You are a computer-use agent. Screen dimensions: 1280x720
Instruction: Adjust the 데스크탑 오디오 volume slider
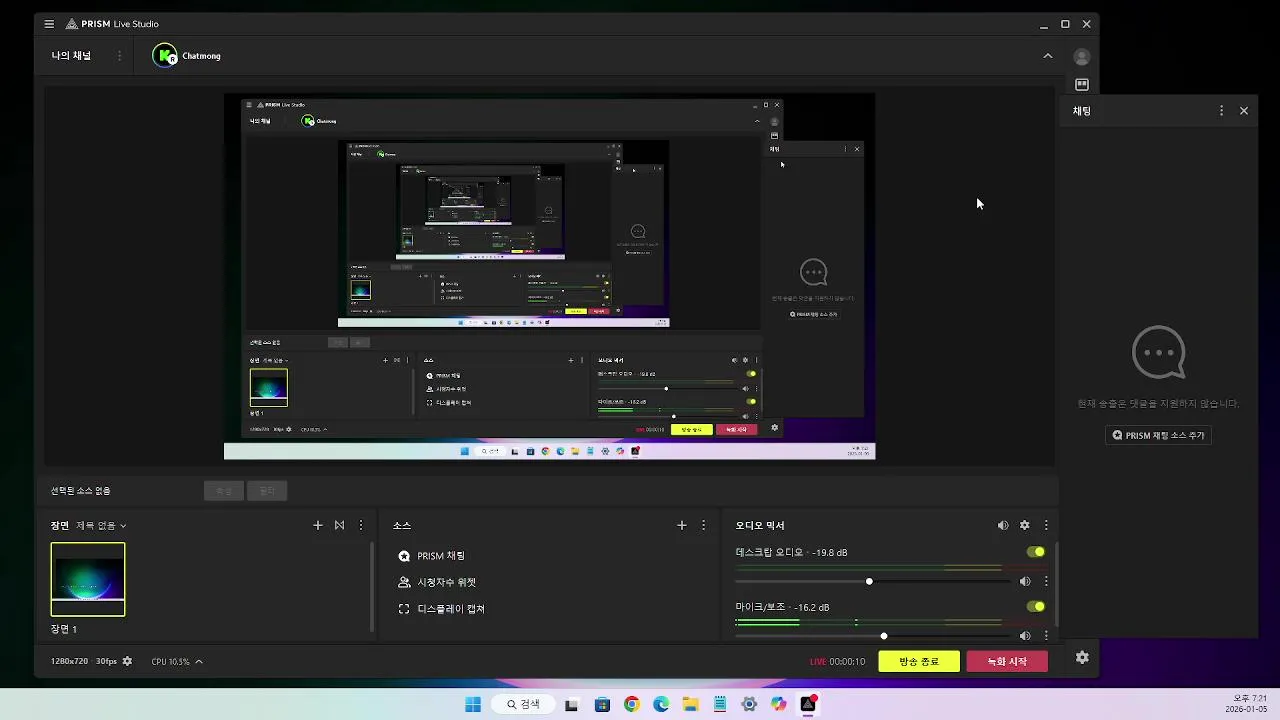(x=869, y=581)
